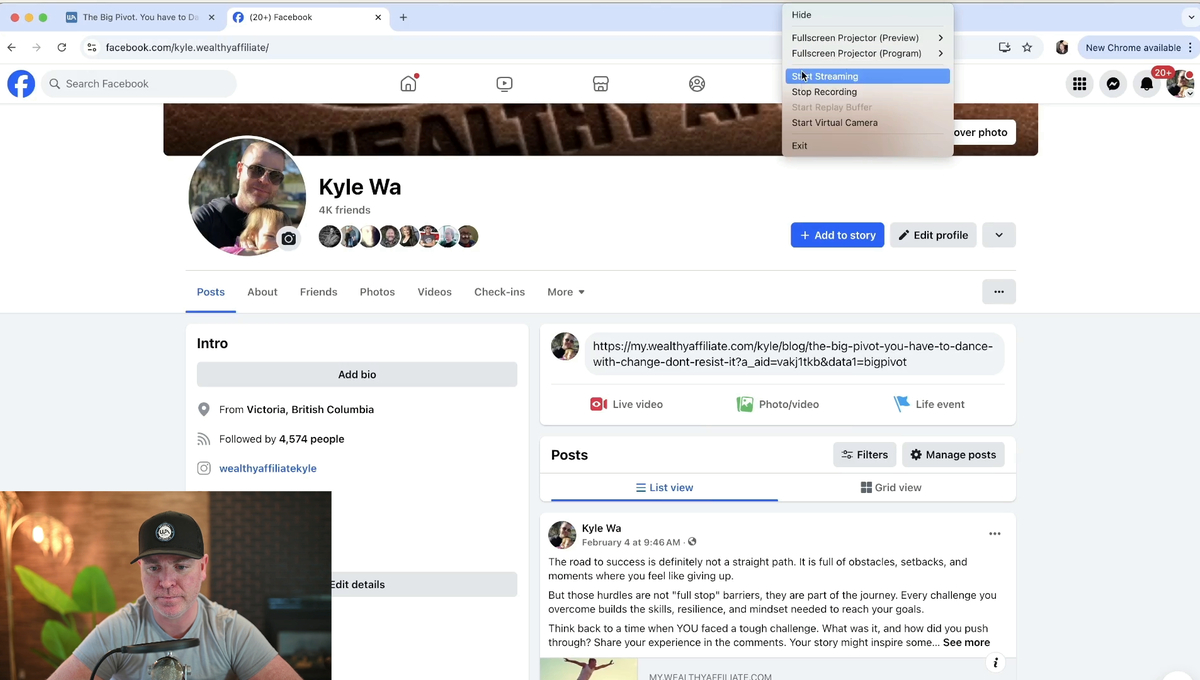Open the Check-ins profile tab

coord(499,292)
